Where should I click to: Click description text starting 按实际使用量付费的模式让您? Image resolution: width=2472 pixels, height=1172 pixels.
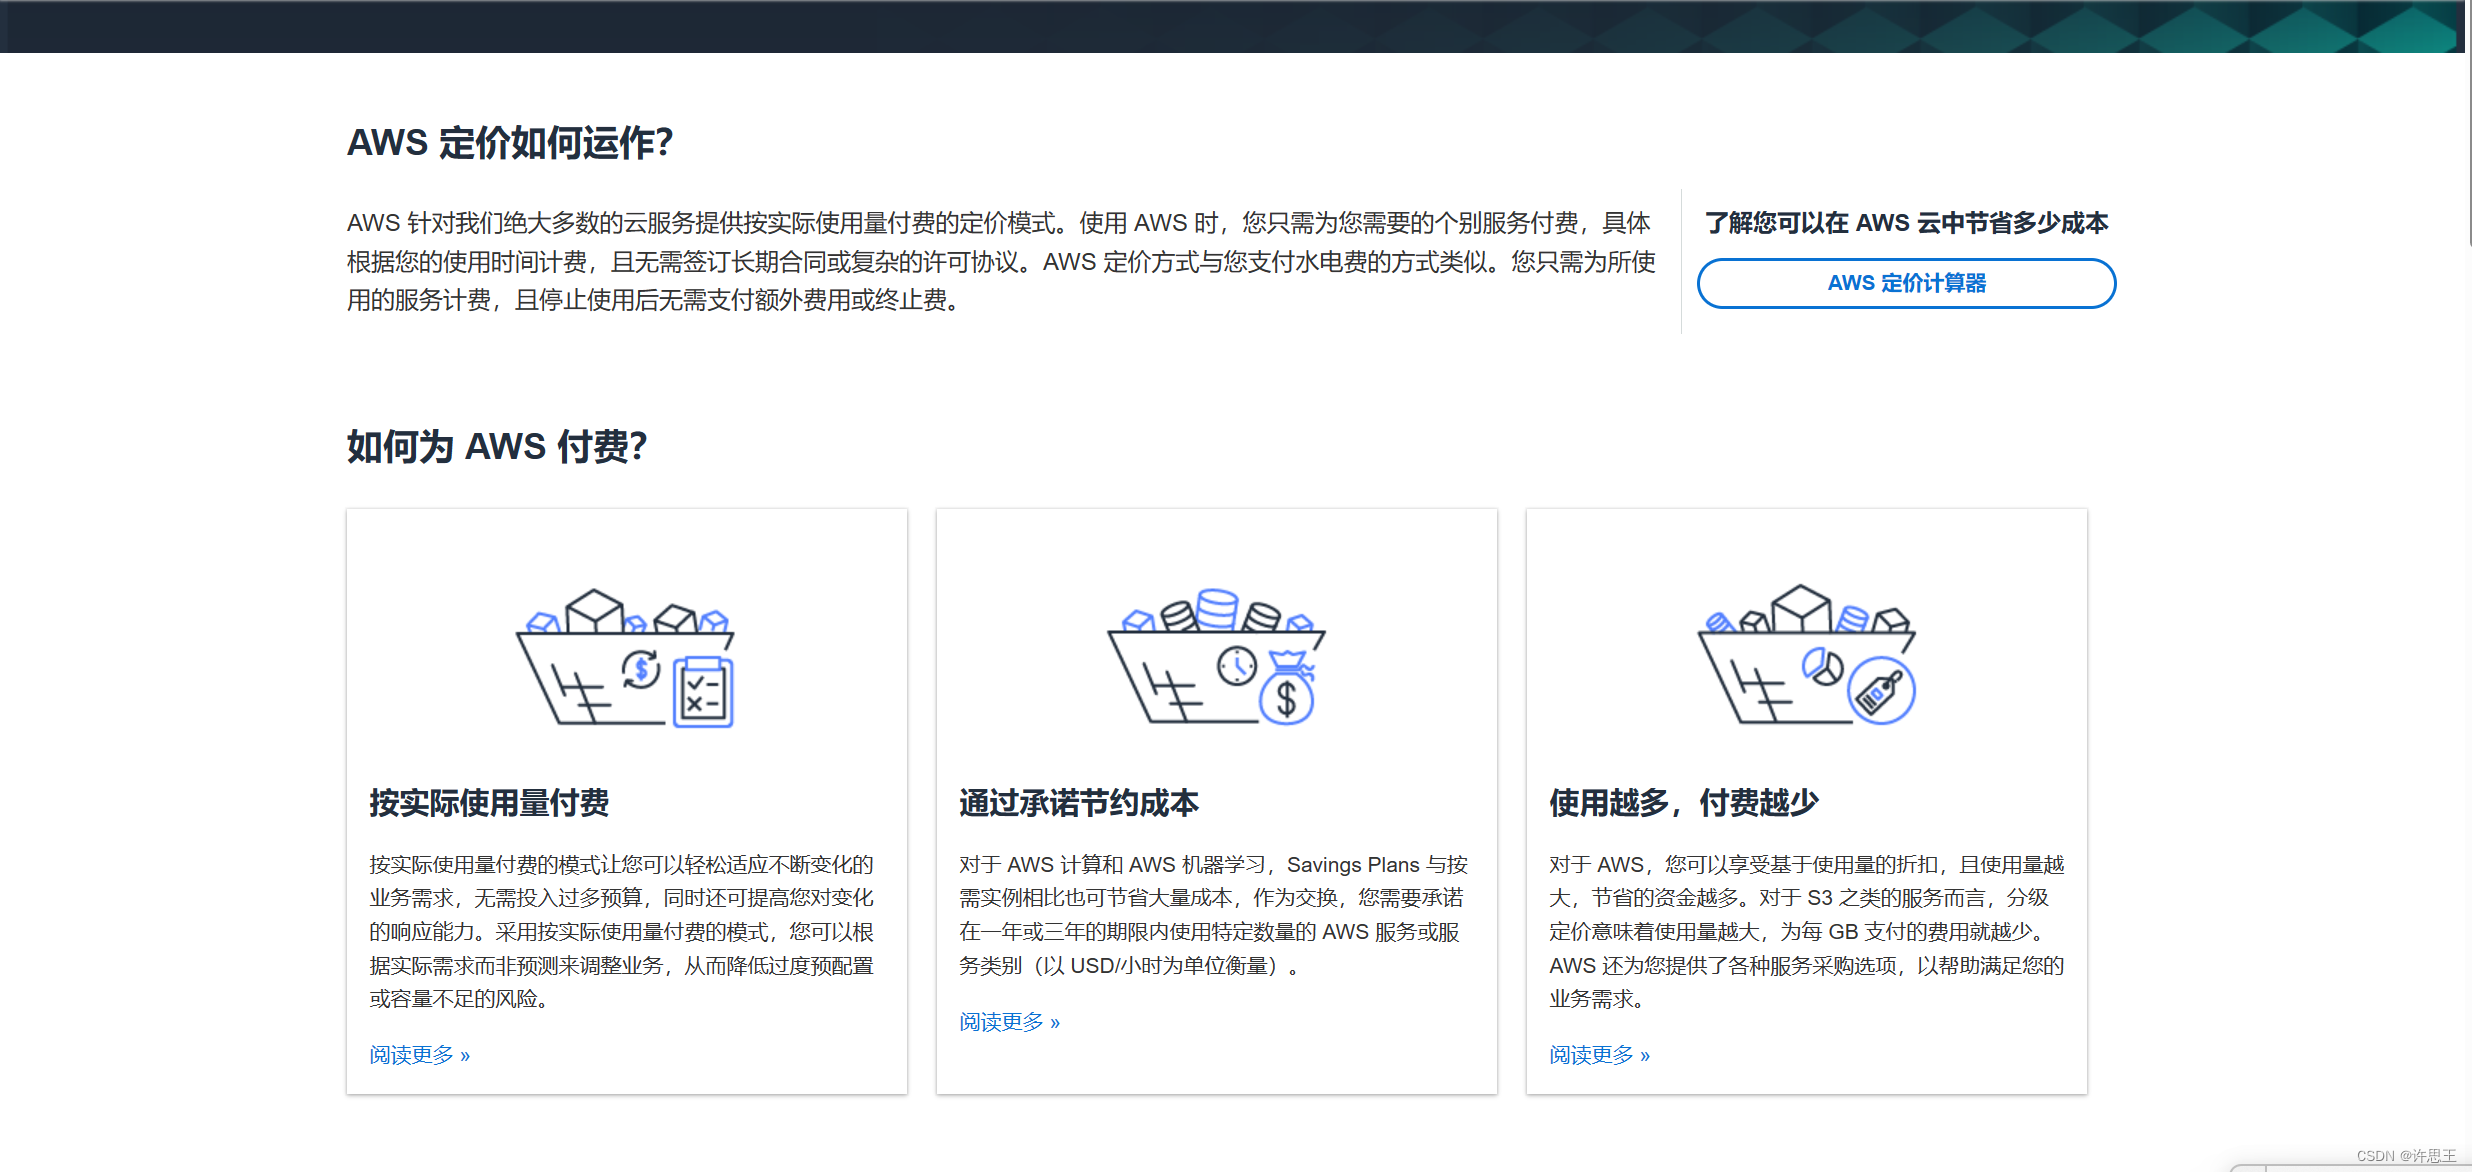coord(622,931)
